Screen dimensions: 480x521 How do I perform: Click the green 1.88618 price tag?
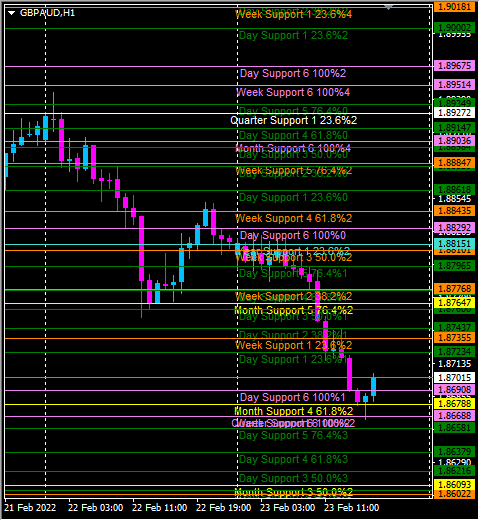pos(454,190)
